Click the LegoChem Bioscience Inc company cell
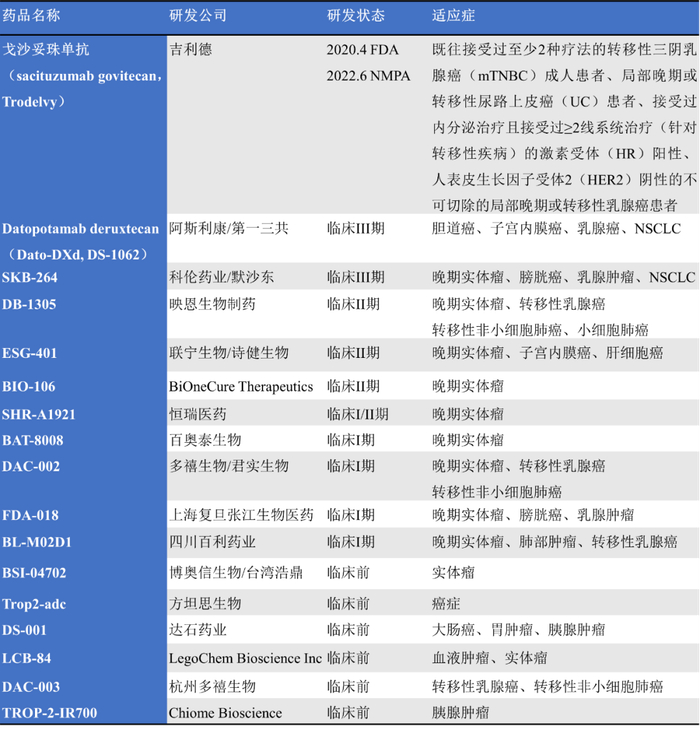Image resolution: width=700 pixels, height=730 pixels. pyautogui.click(x=245, y=658)
